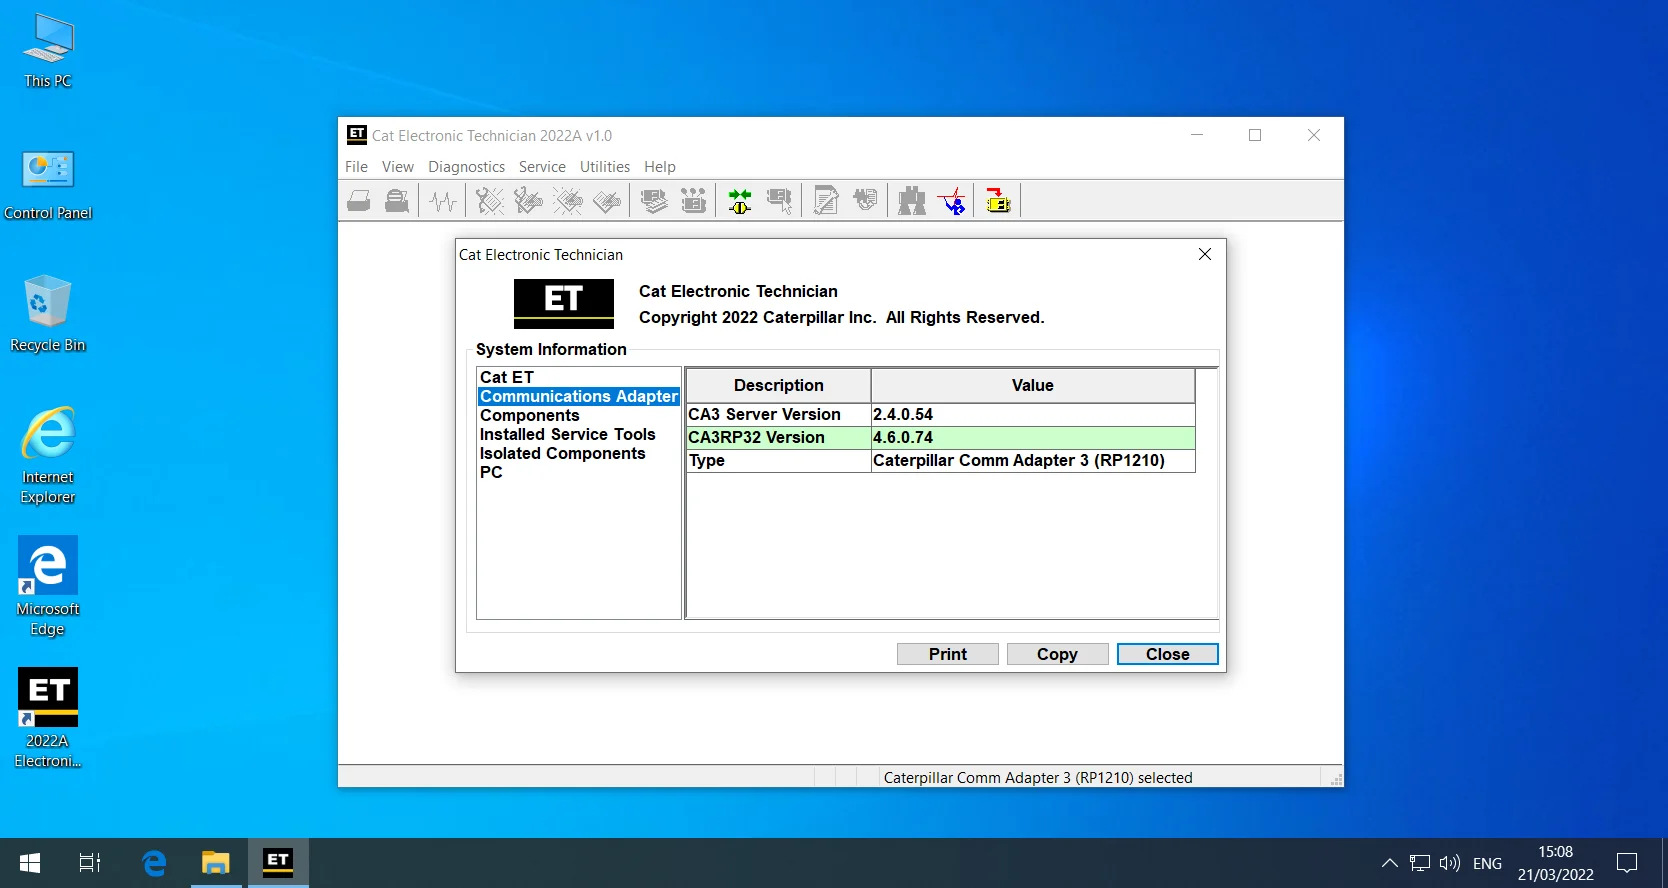
Task: Open Active Diagnostic Codes stethoscope icon
Action: pyautogui.click(x=490, y=201)
